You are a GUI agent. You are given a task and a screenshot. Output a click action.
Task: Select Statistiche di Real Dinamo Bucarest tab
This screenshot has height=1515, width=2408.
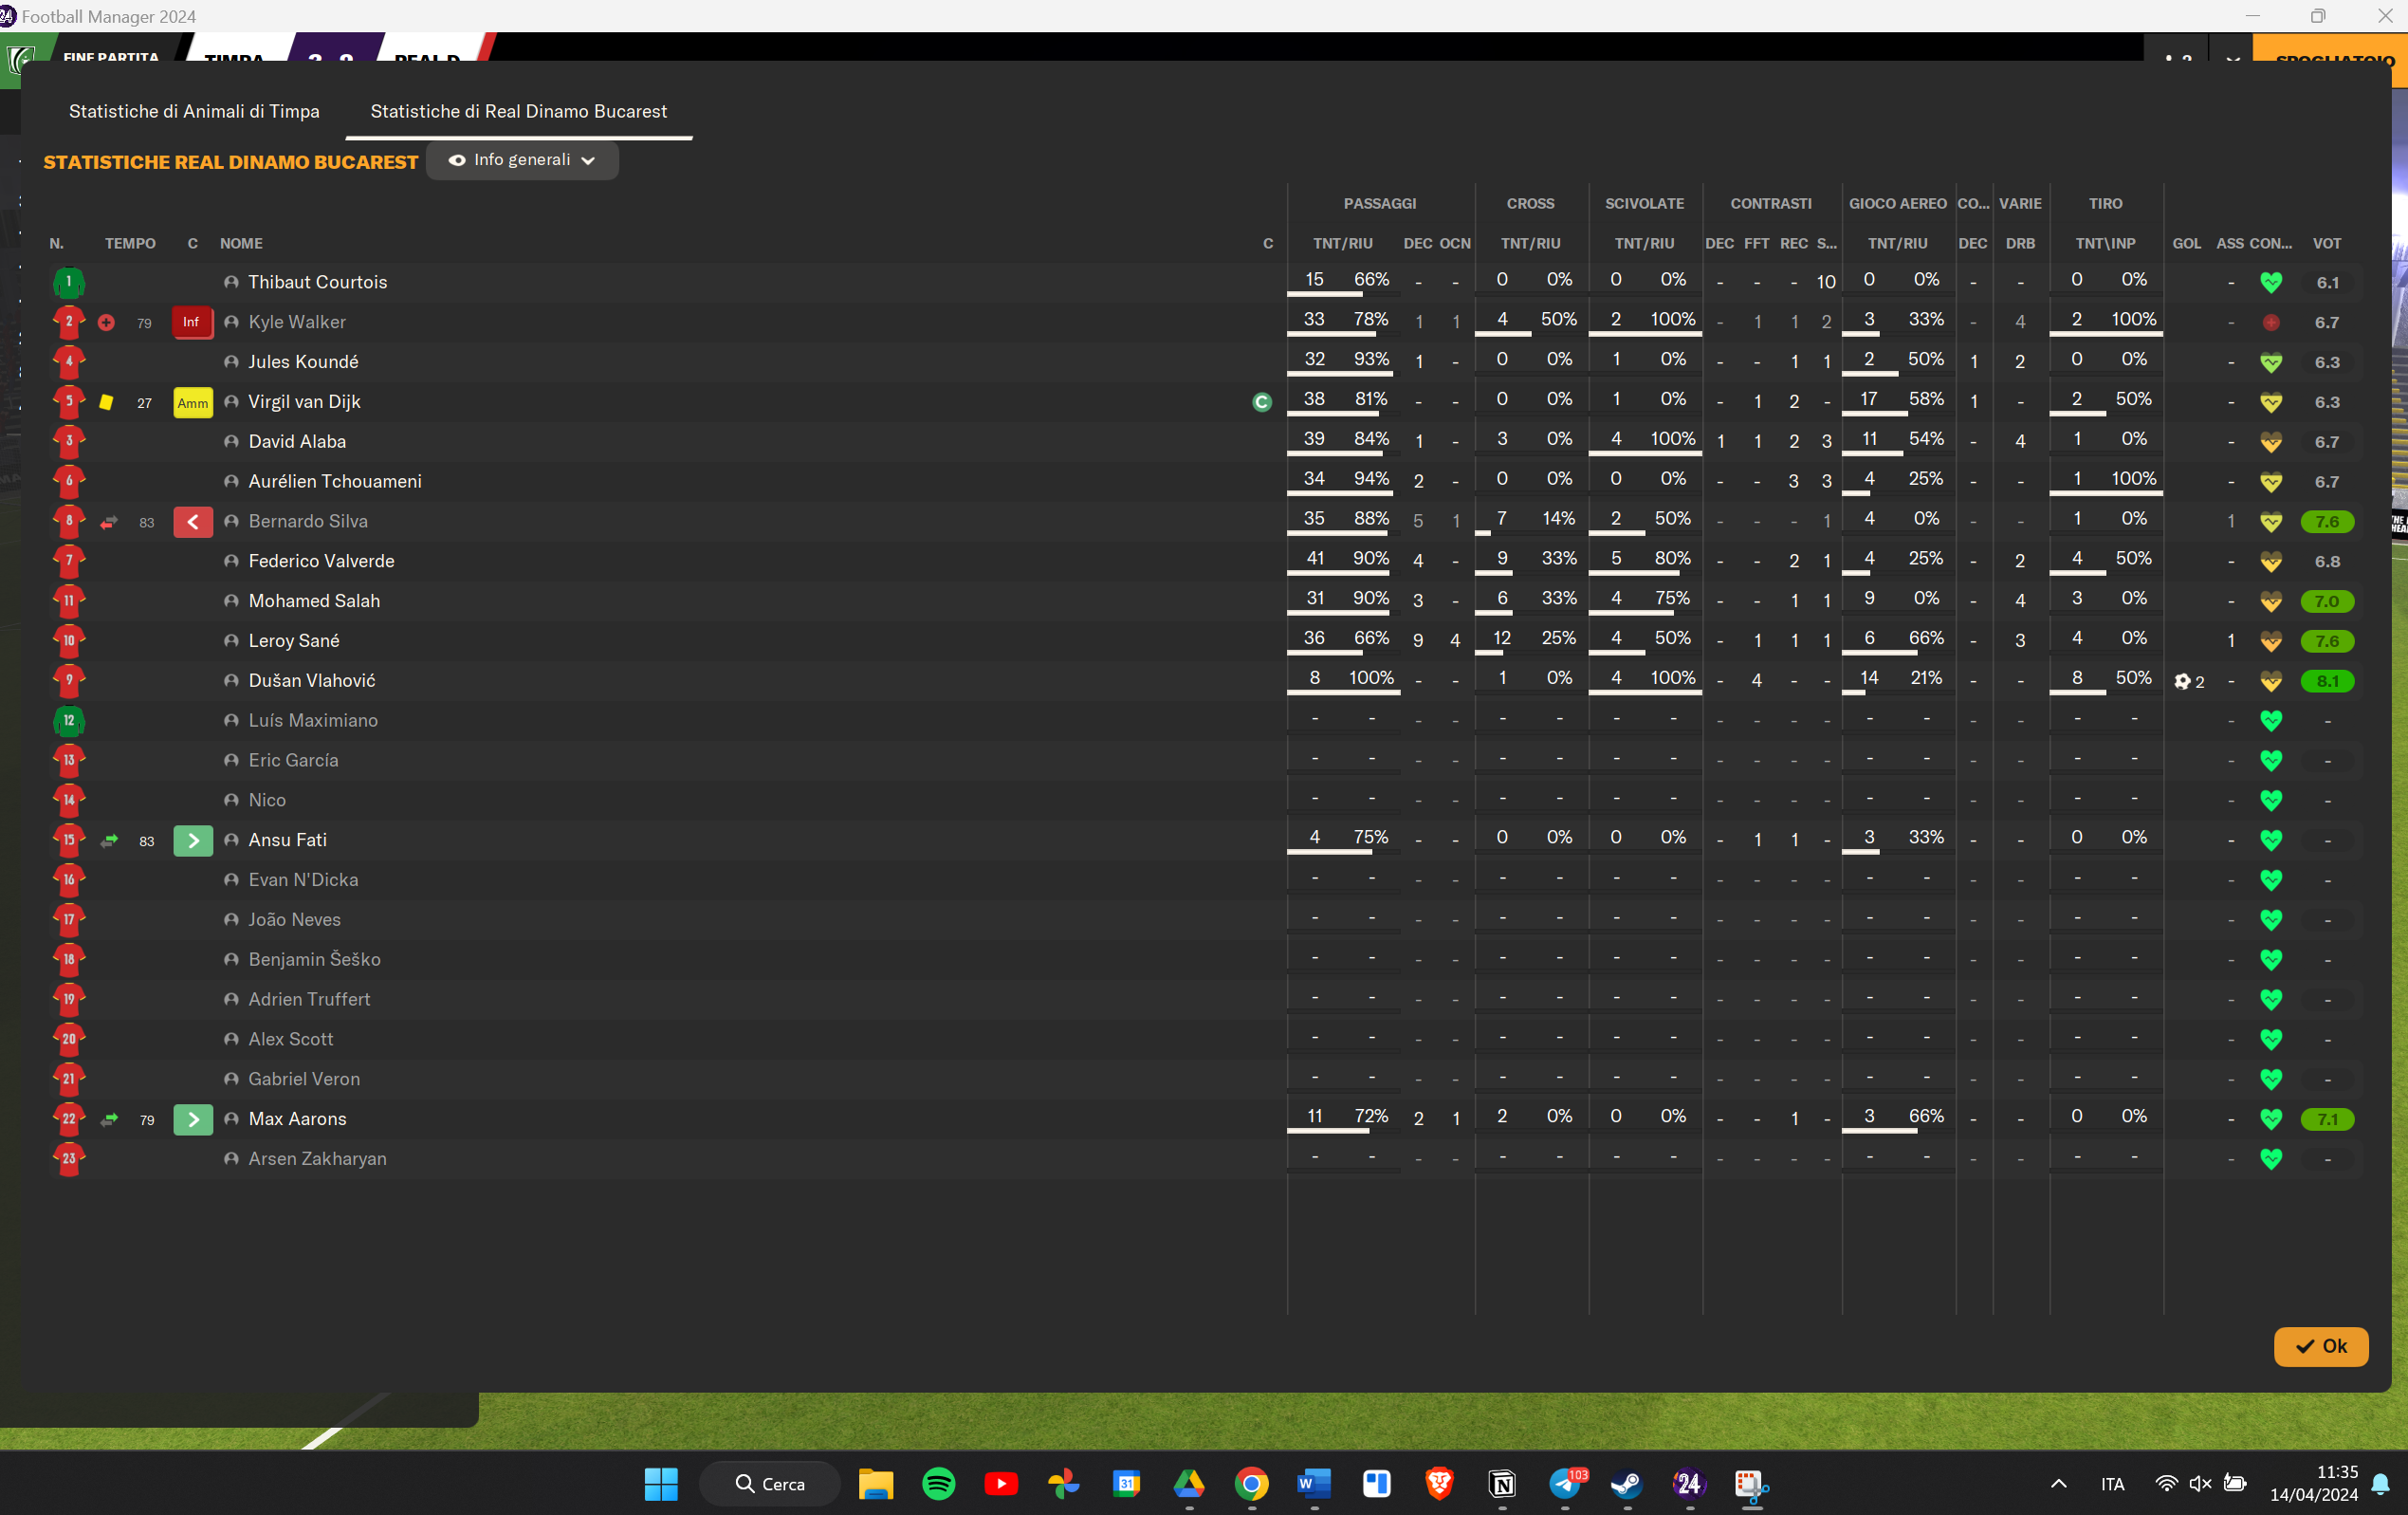518,111
